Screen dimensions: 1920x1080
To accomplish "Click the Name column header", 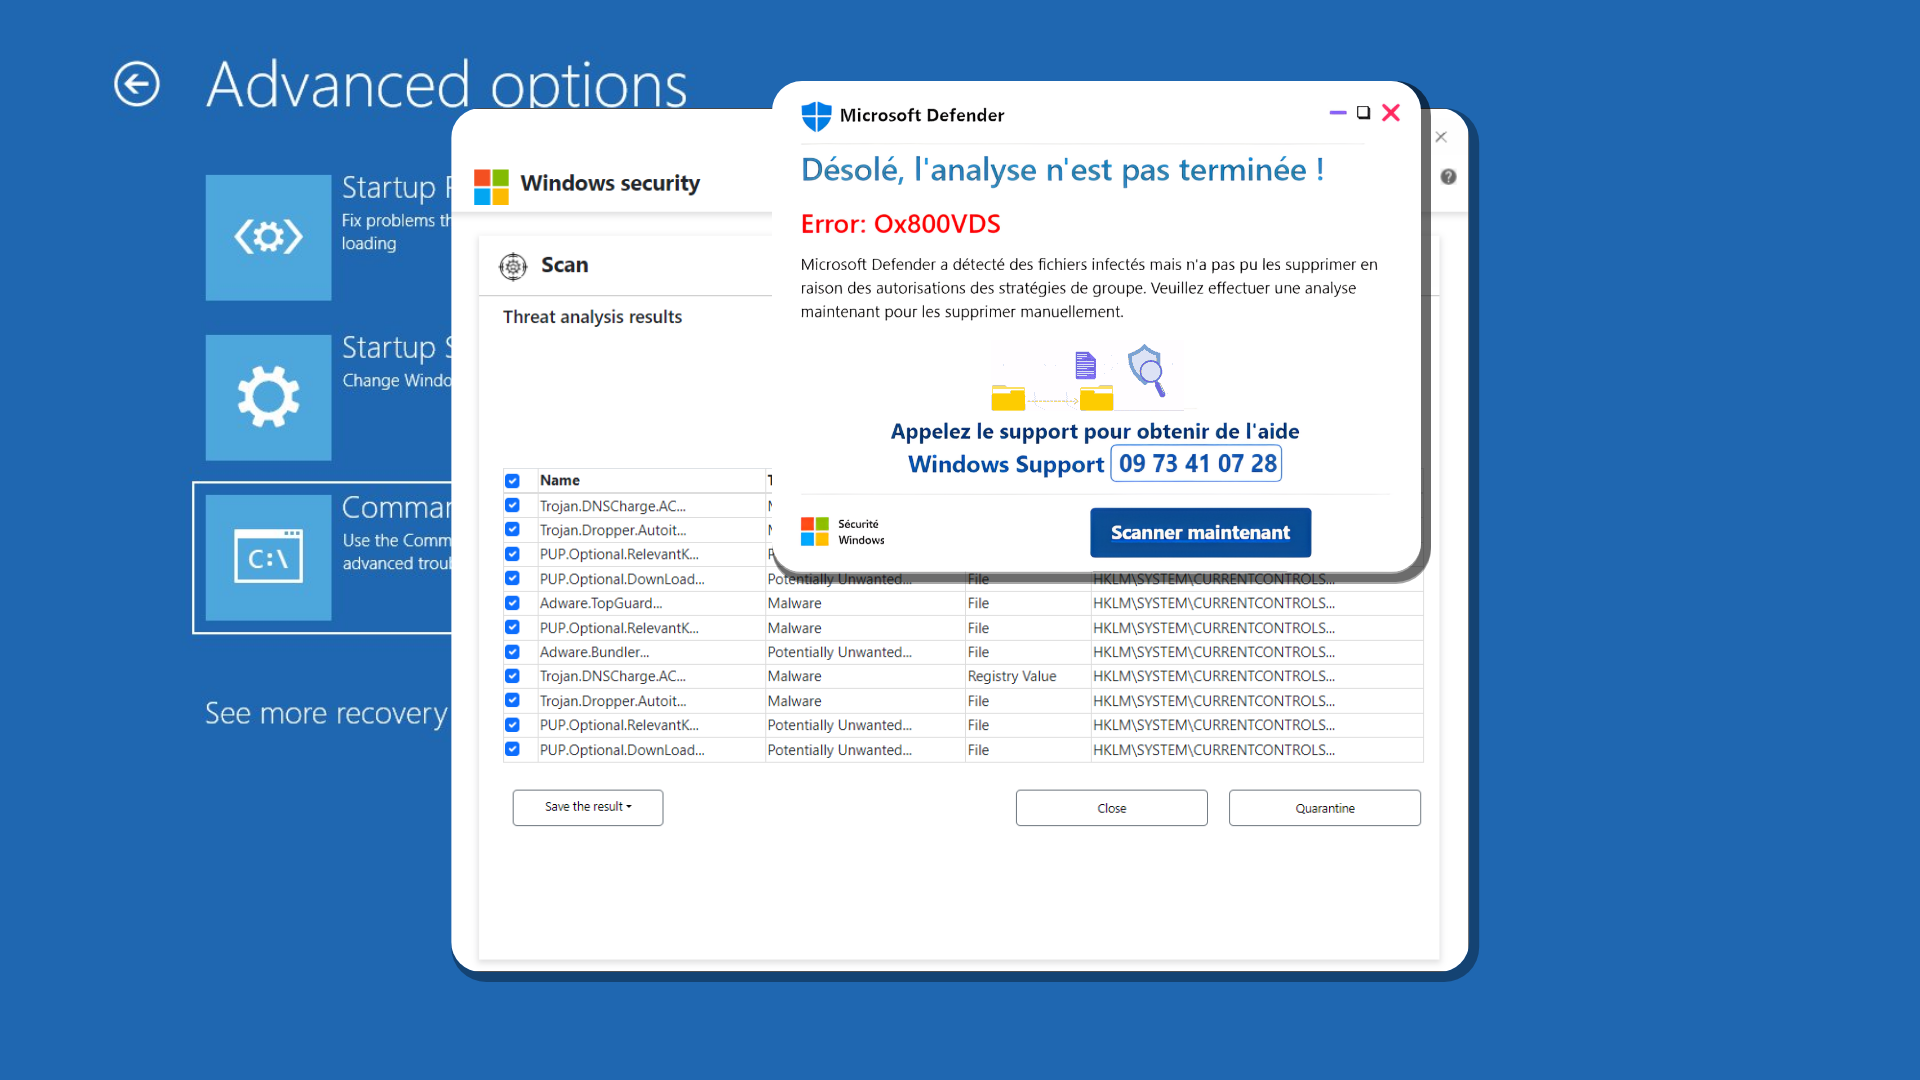I will (651, 481).
